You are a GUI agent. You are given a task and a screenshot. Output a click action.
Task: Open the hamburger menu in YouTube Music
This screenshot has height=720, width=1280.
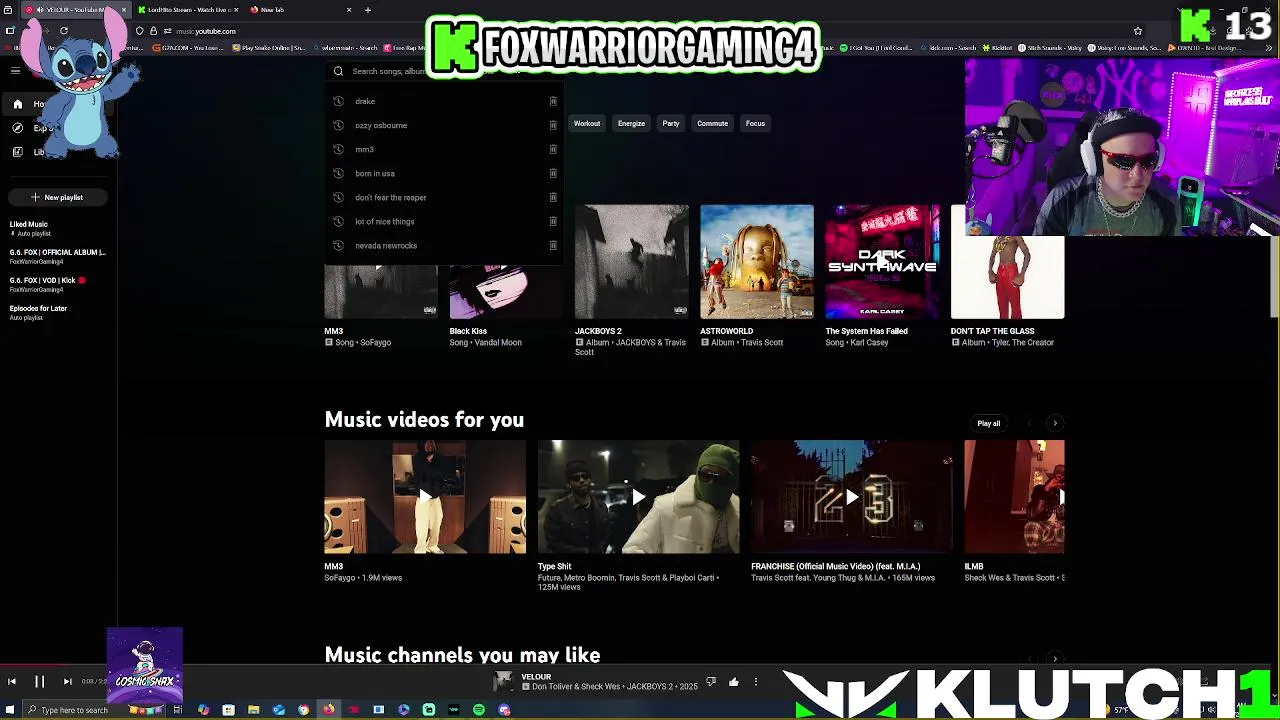pos(15,70)
